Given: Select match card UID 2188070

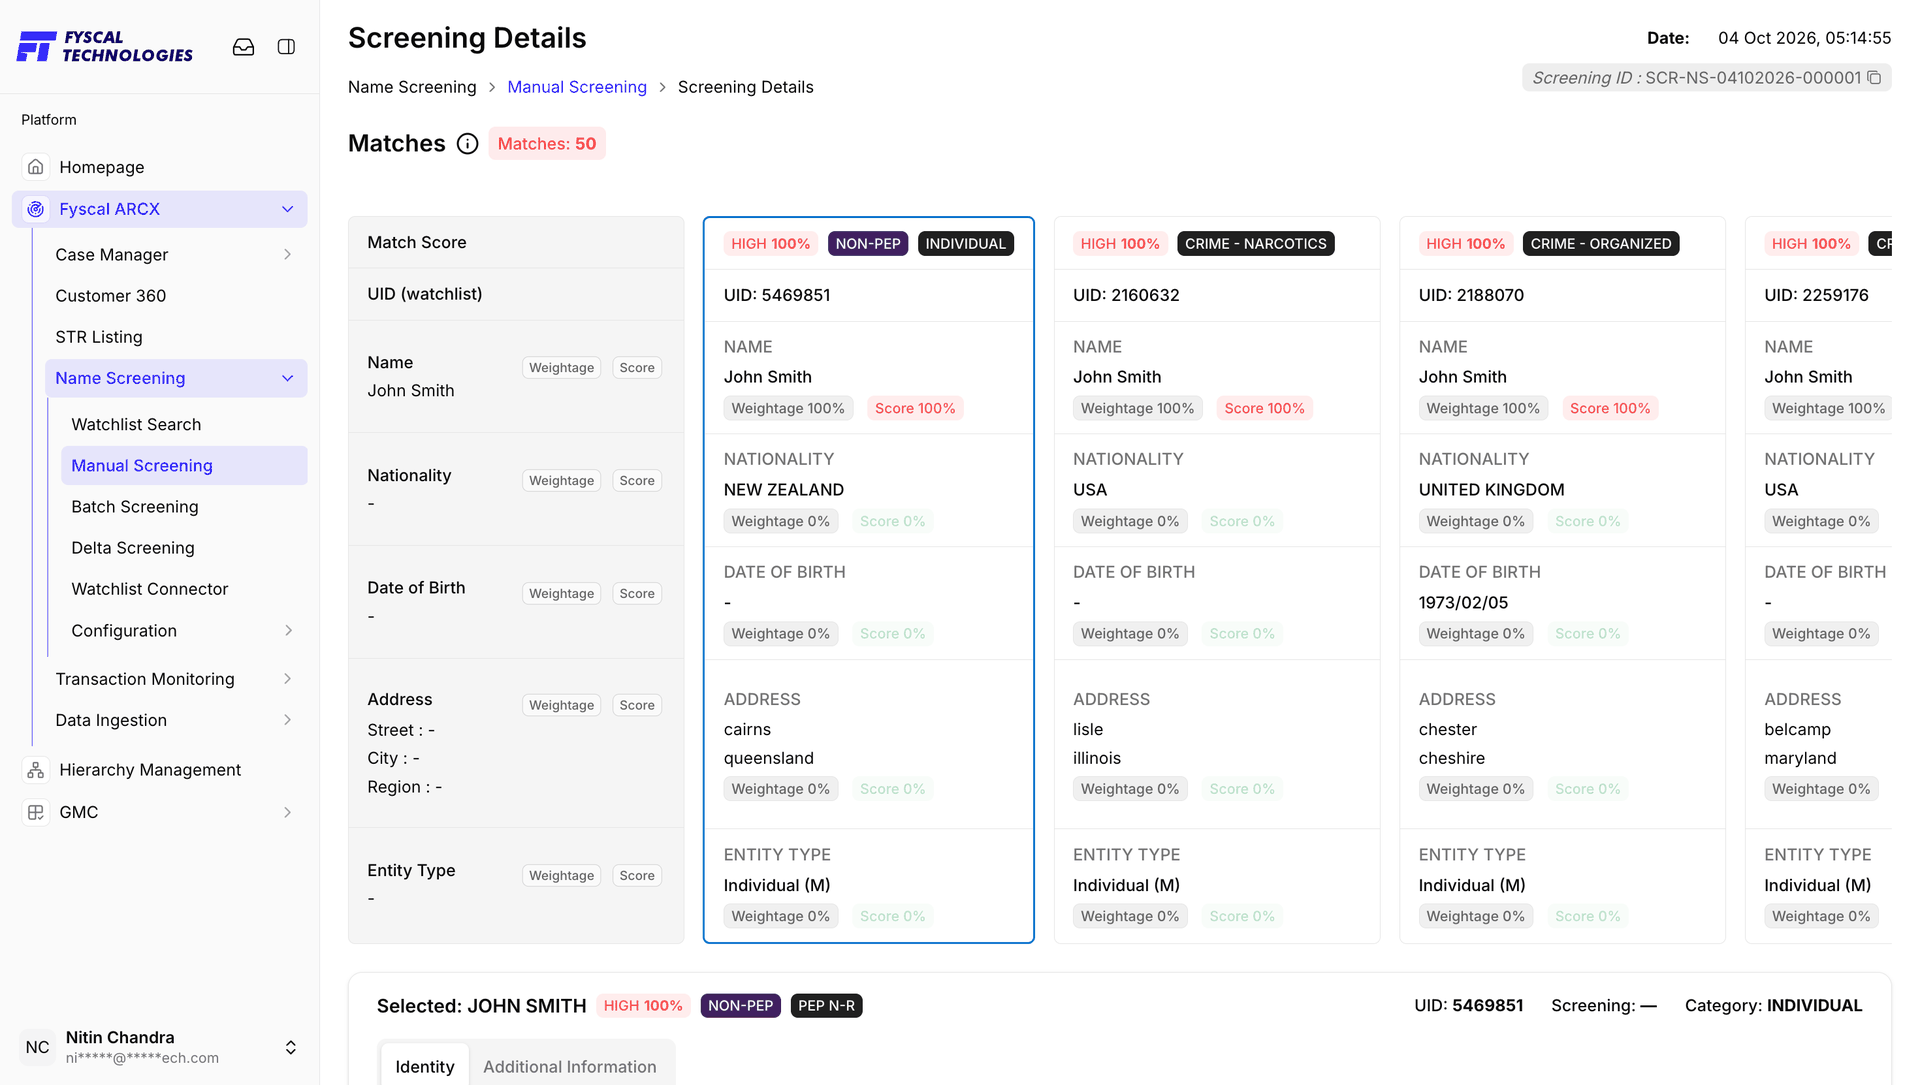Looking at the screenshot, I should pyautogui.click(x=1562, y=580).
